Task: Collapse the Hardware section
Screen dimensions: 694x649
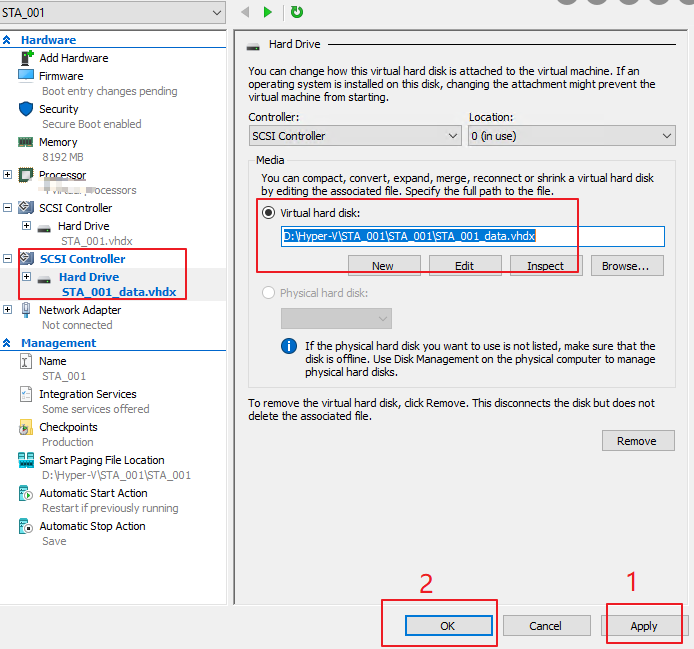Action: 8,40
